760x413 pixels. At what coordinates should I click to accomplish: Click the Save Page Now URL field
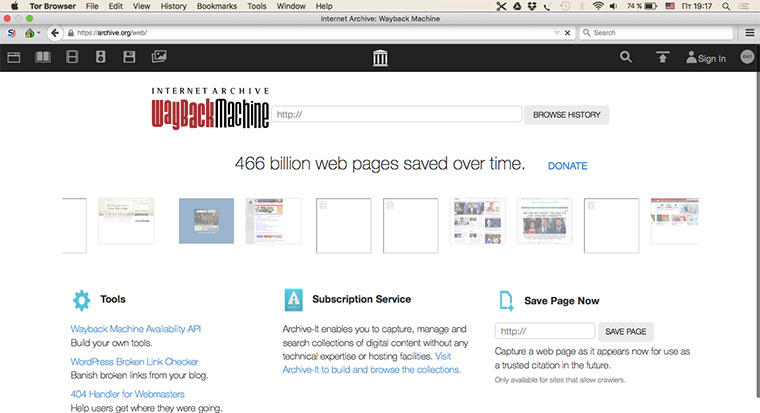coord(545,331)
